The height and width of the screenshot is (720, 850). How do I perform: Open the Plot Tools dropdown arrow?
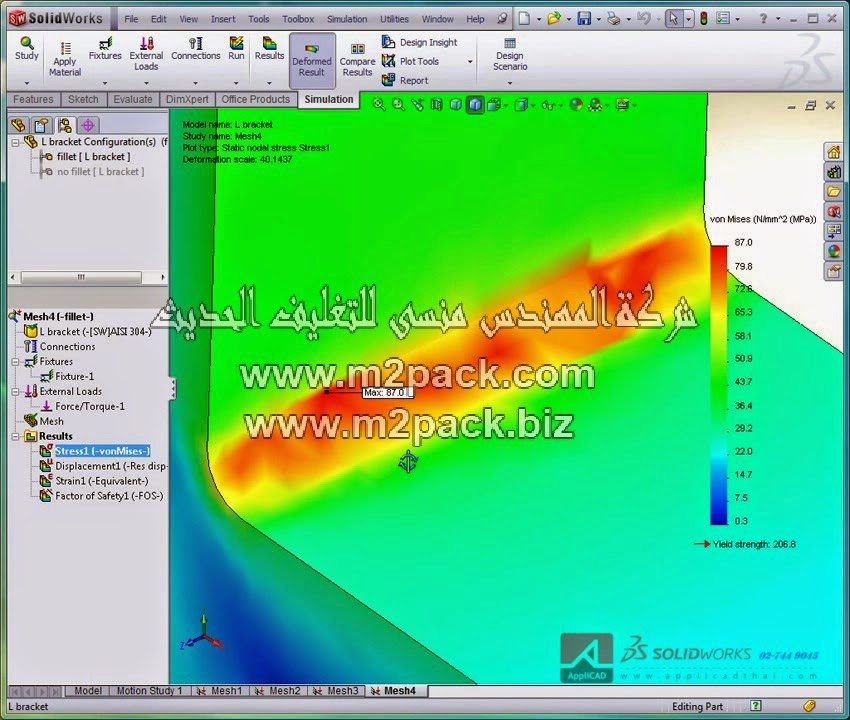pos(470,62)
